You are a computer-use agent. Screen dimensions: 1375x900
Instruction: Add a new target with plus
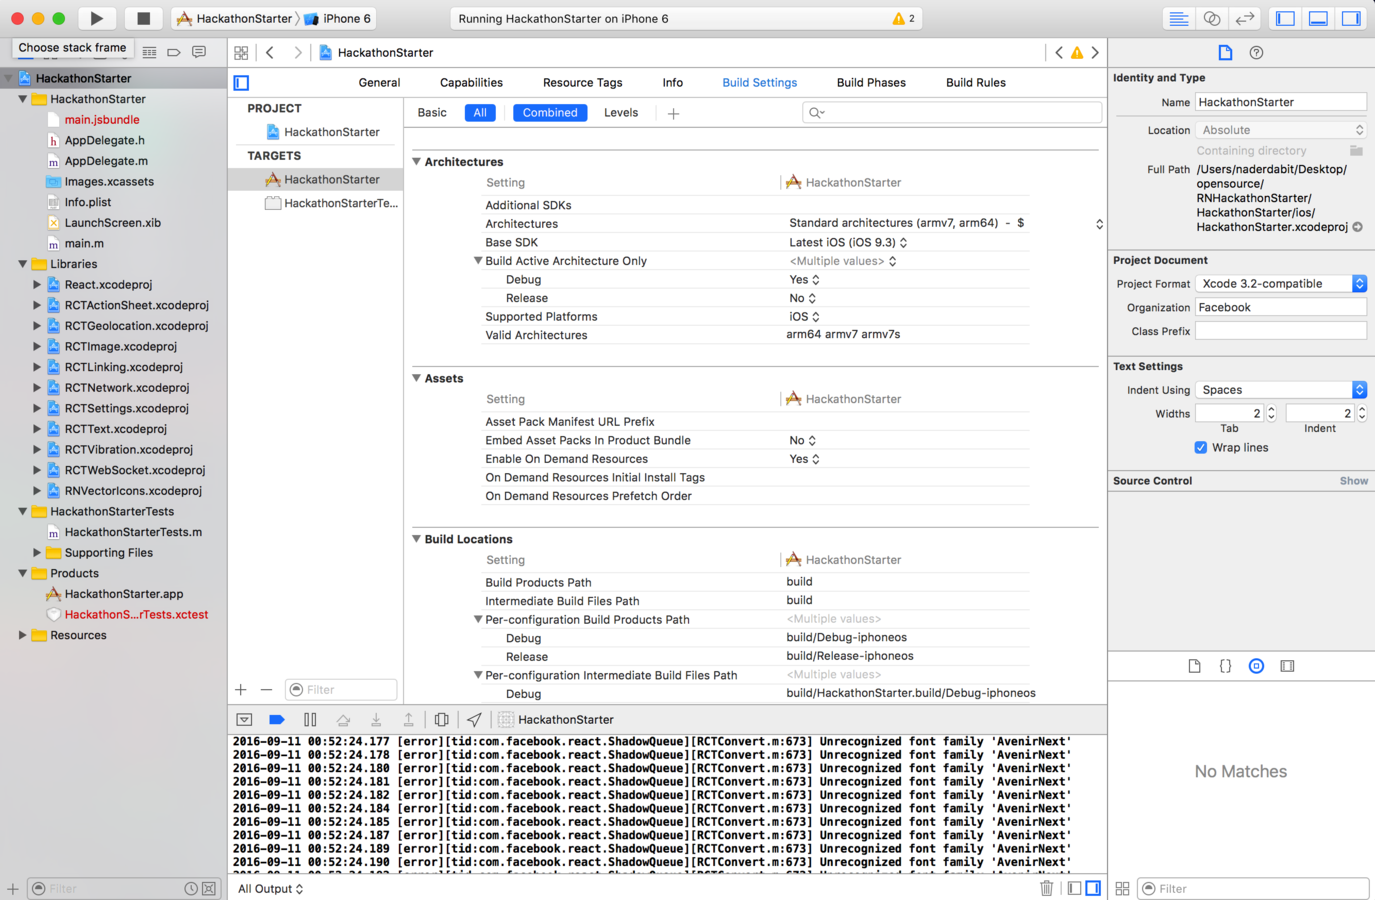click(241, 690)
